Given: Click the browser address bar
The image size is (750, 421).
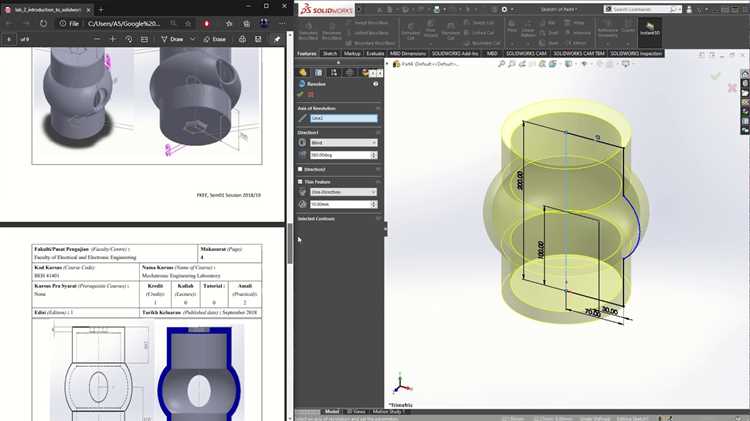Looking at the screenshot, I should [123, 23].
